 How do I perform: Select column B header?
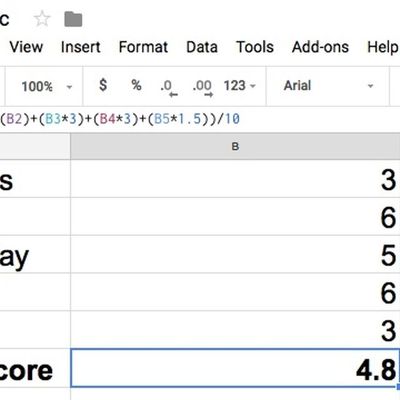pos(235,146)
